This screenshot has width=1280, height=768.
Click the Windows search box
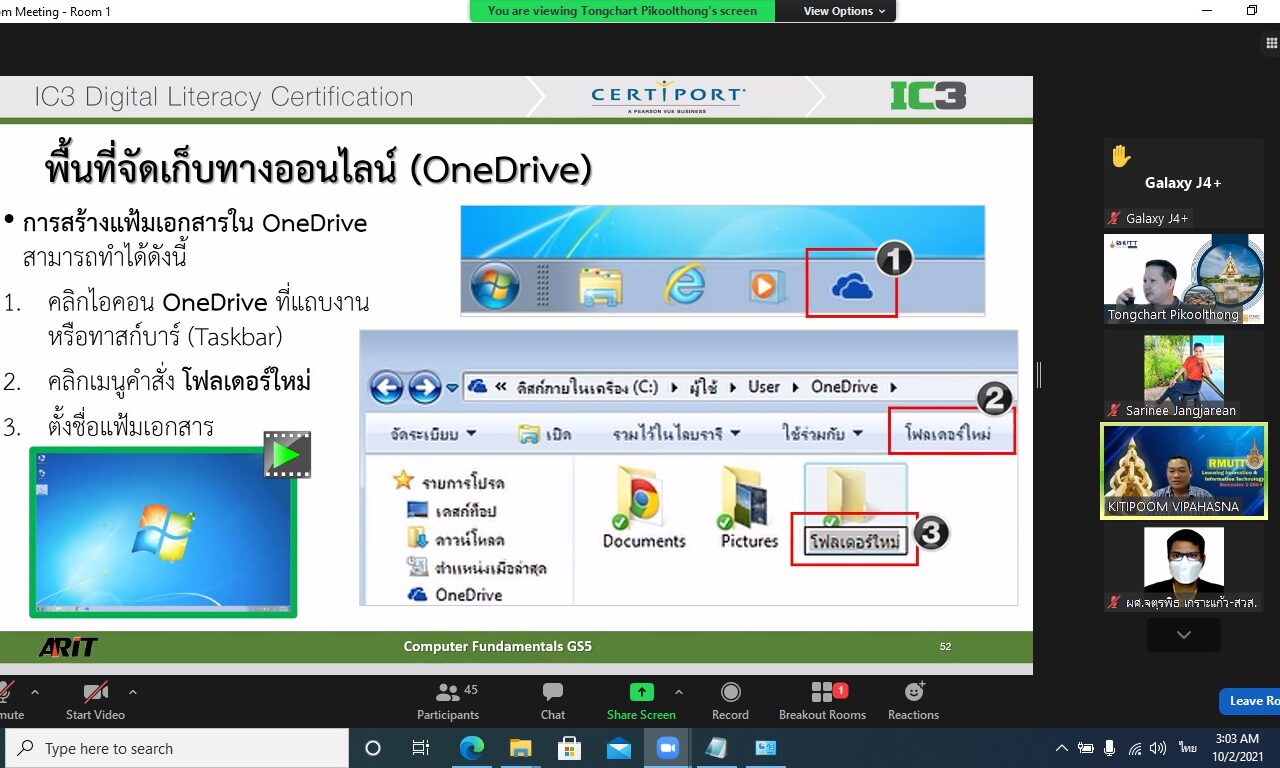pos(177,748)
